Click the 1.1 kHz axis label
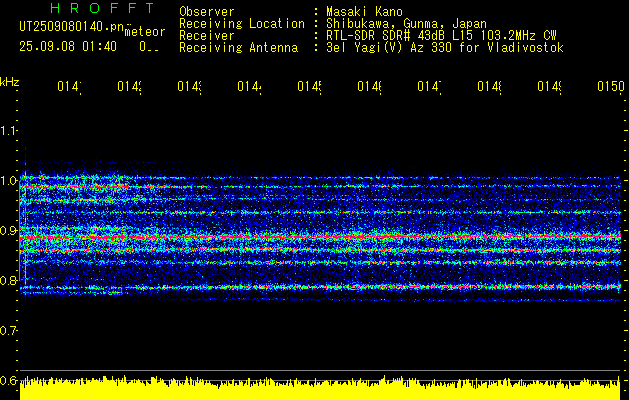Screen dimensions: 629x400 coord(8,131)
